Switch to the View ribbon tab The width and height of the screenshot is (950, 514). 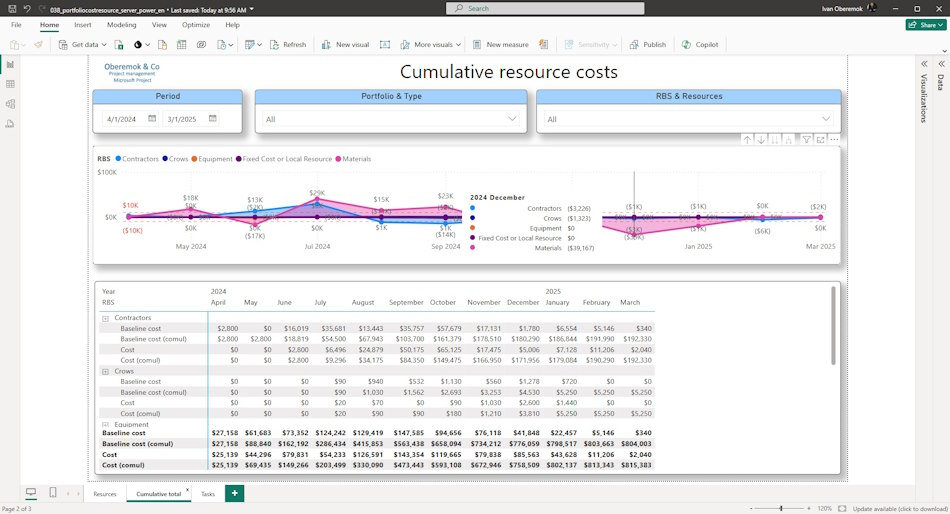pos(159,25)
